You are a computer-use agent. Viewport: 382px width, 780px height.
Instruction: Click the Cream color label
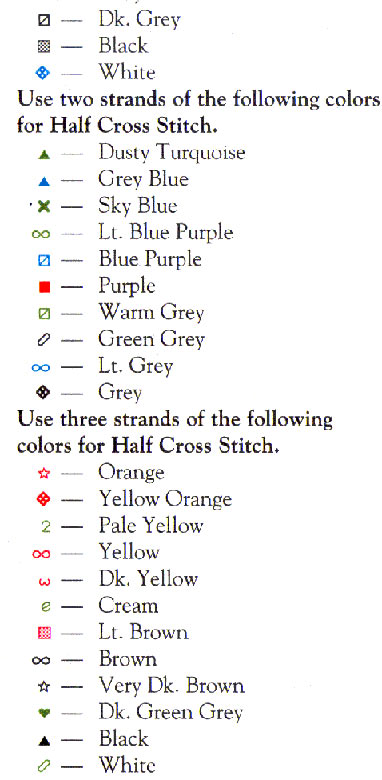click(x=128, y=606)
